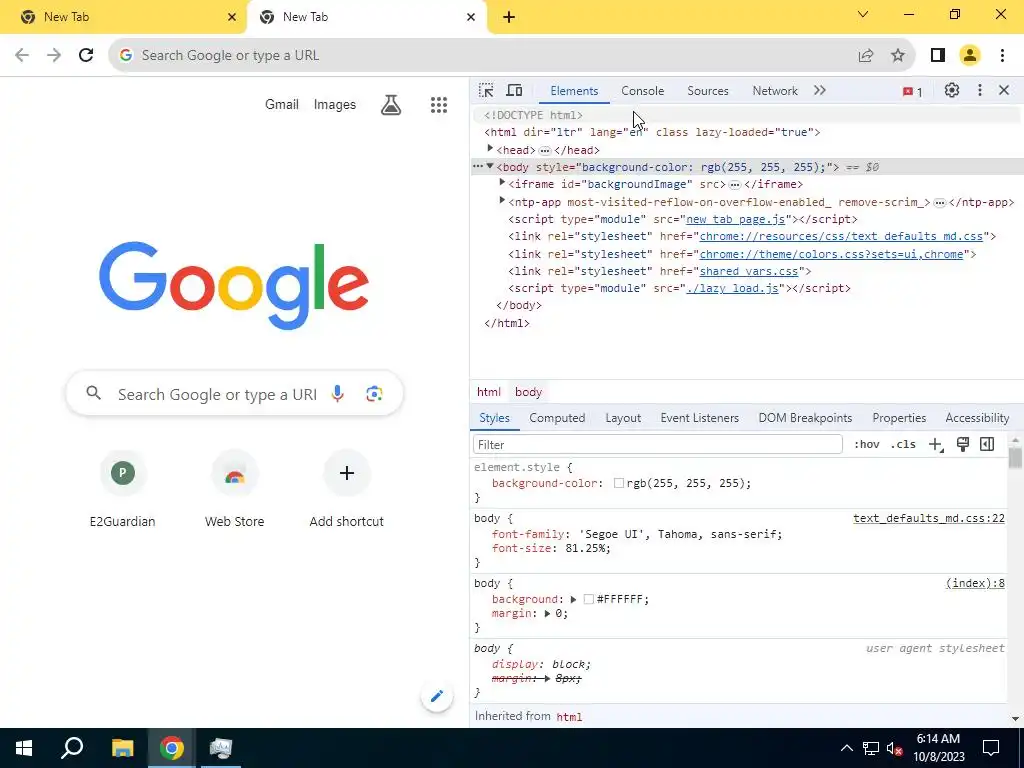
Task: Expand margin: 0 shorthand triangle
Action: (x=547, y=614)
